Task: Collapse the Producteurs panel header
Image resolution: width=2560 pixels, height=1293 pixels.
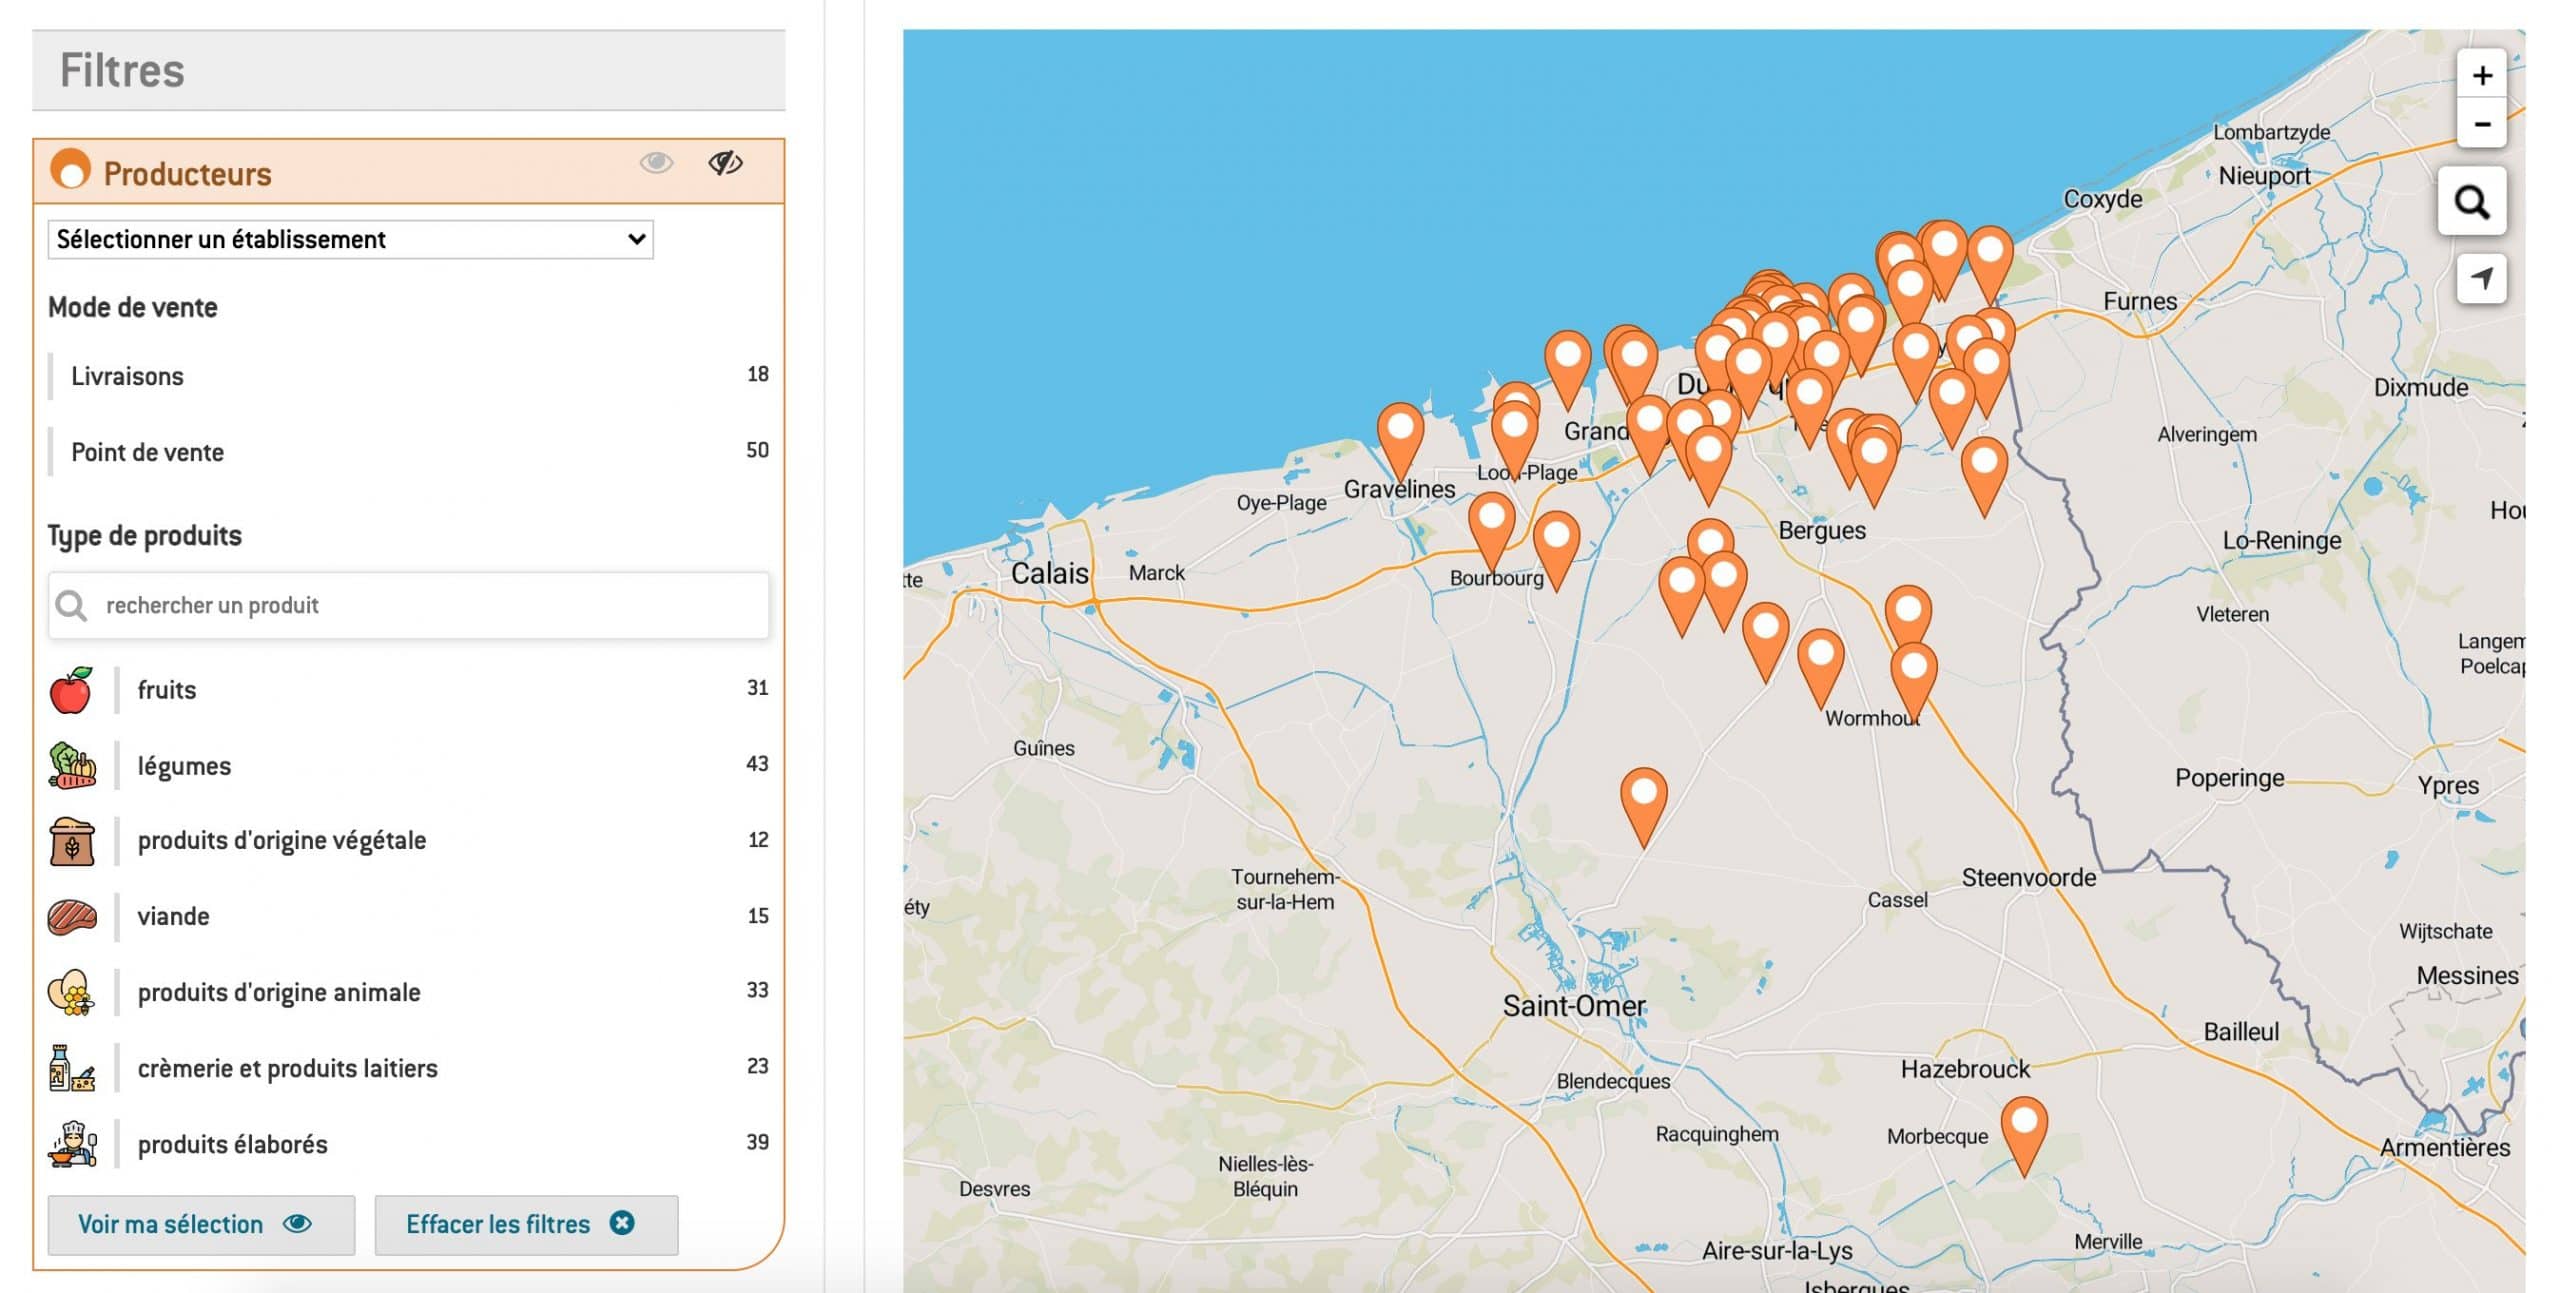Action: pos(188,173)
